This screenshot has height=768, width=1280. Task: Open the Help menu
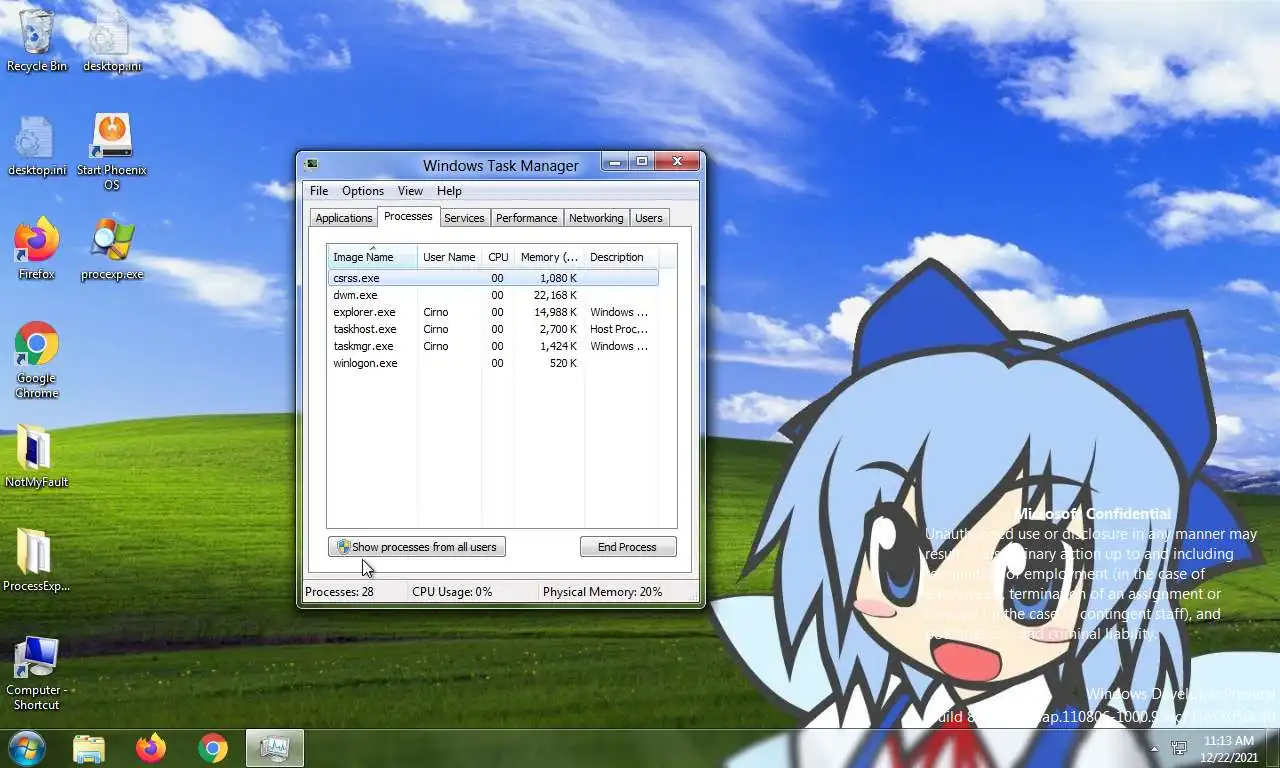449,191
